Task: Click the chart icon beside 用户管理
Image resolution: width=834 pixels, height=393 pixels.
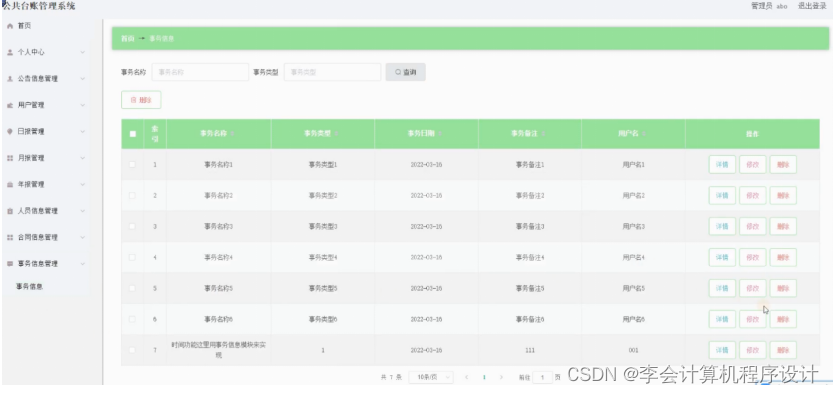Action: pos(10,105)
